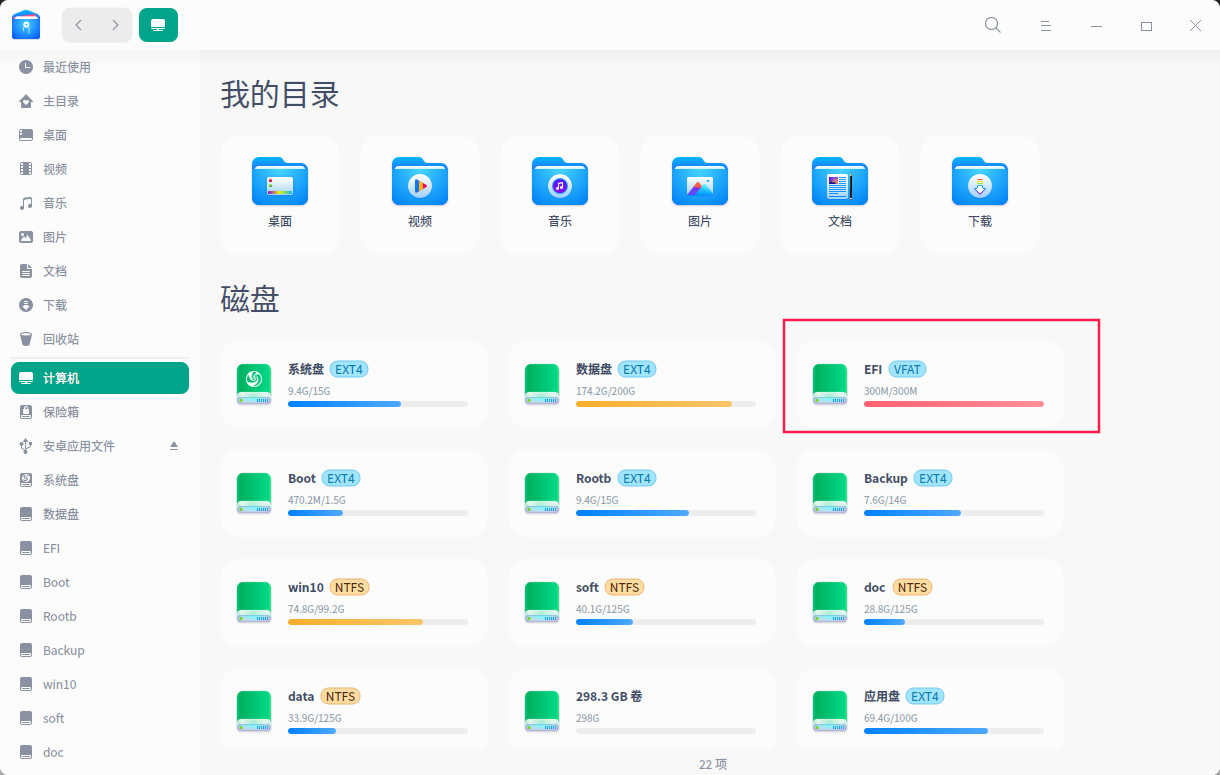Click the Rootb disk drive icon

pyautogui.click(x=542, y=494)
